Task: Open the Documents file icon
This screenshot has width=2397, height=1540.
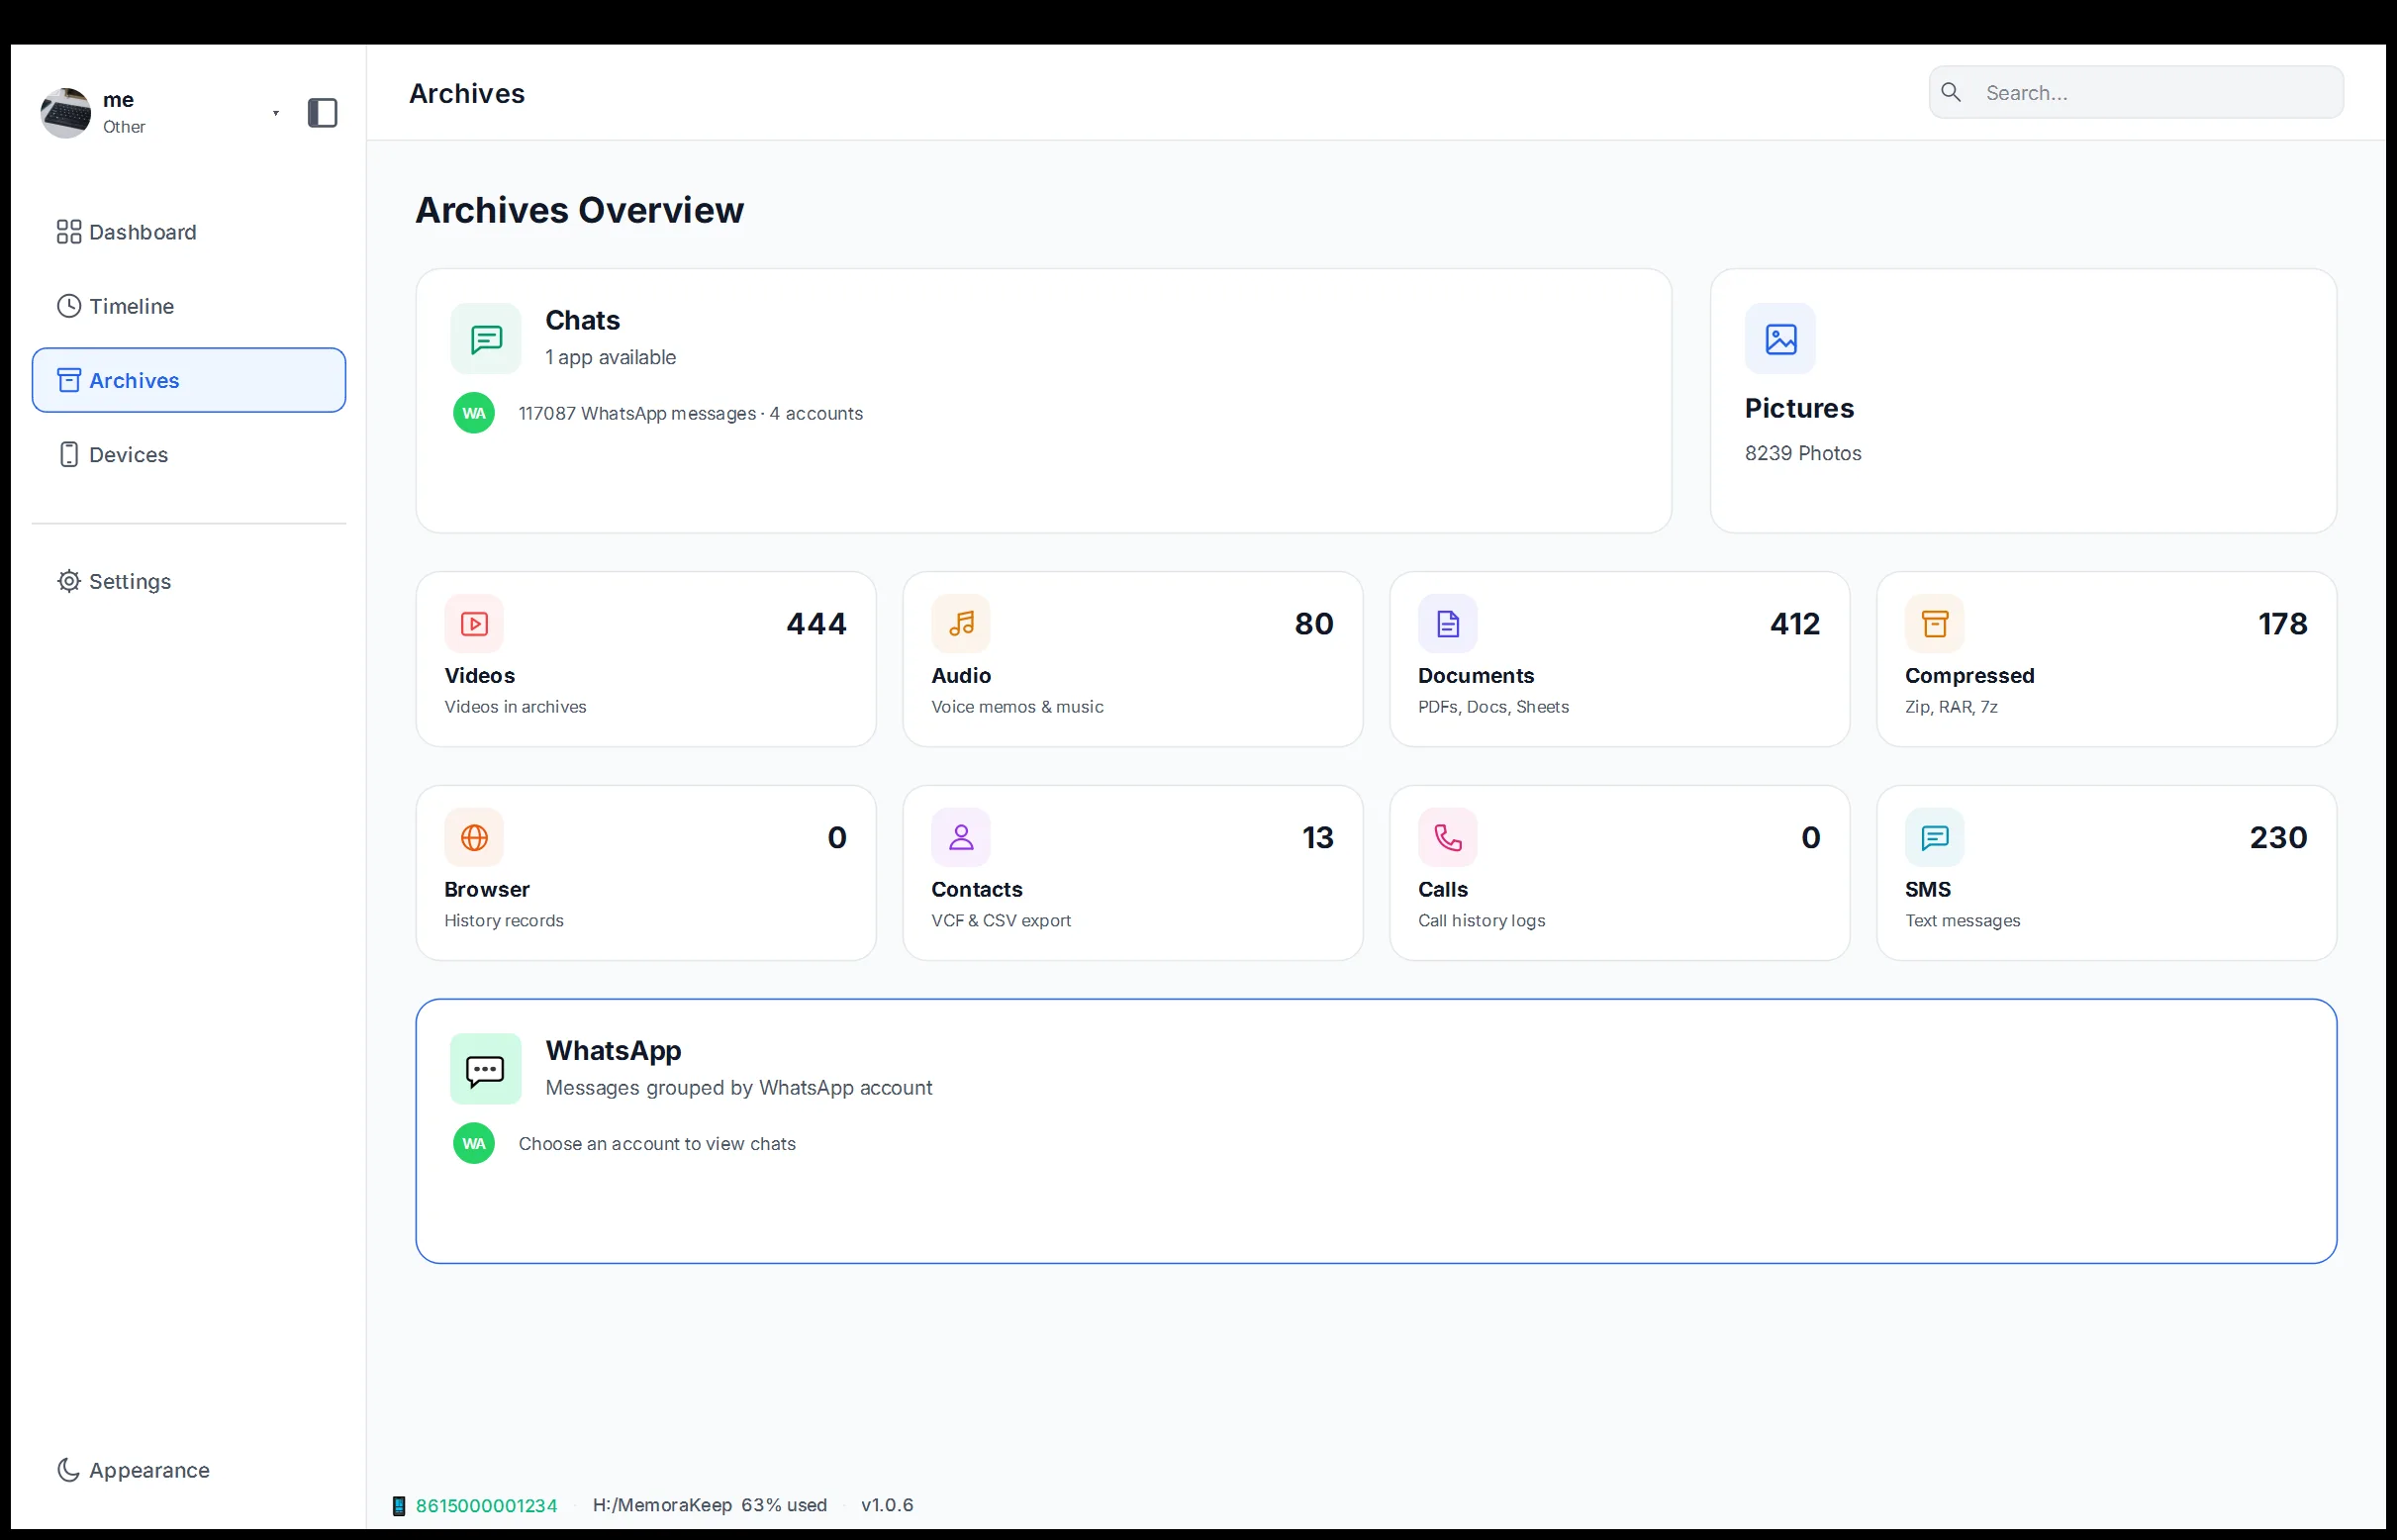Action: [1447, 624]
